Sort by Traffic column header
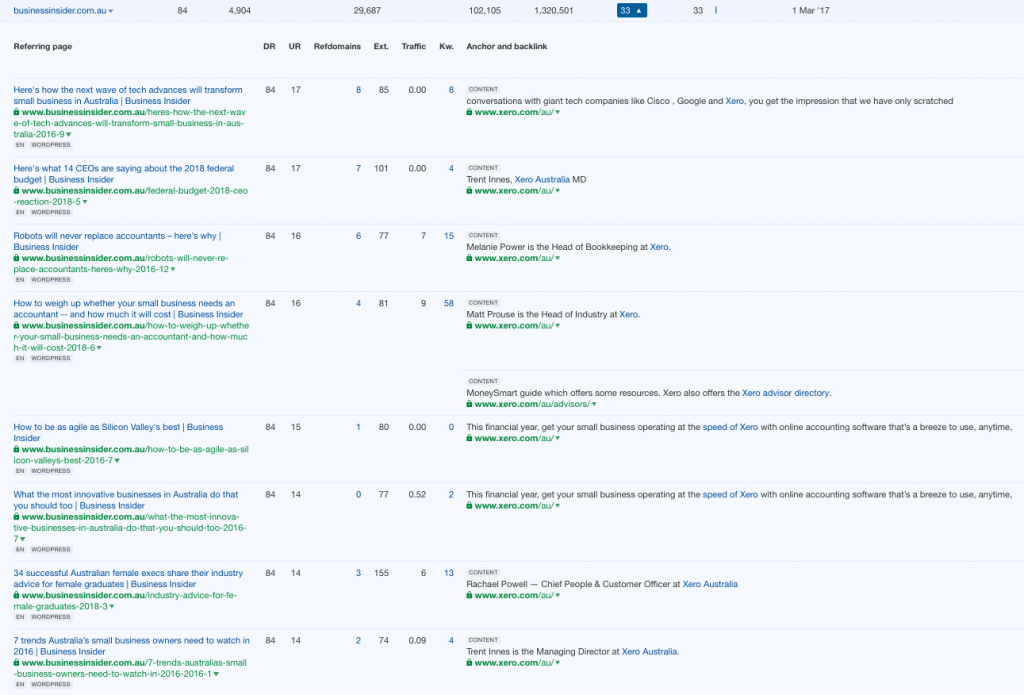The width and height of the screenshot is (1024, 695). click(413, 46)
